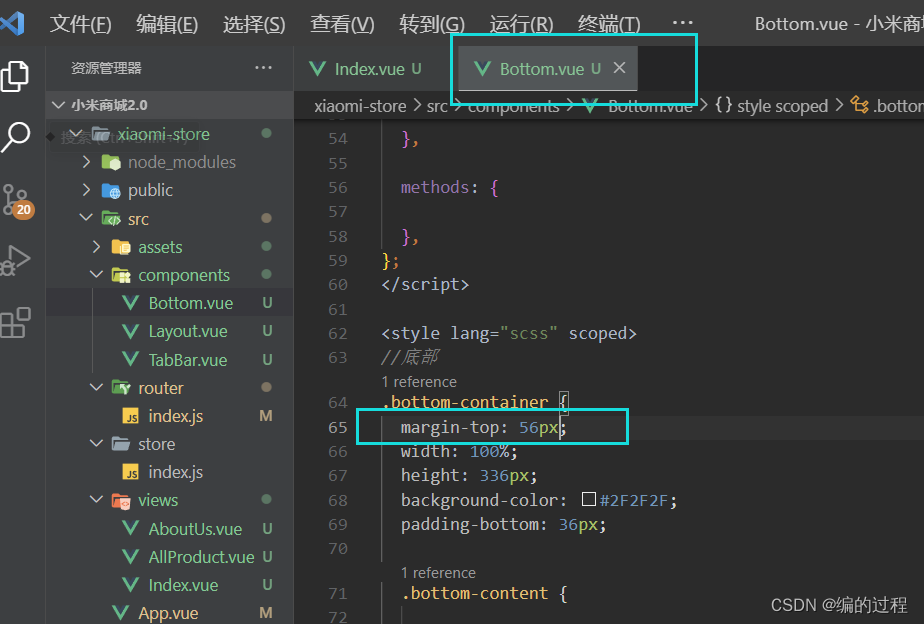Click xiaomi-store in the breadcrumb
Viewport: 924px width, 624px height.
(360, 106)
